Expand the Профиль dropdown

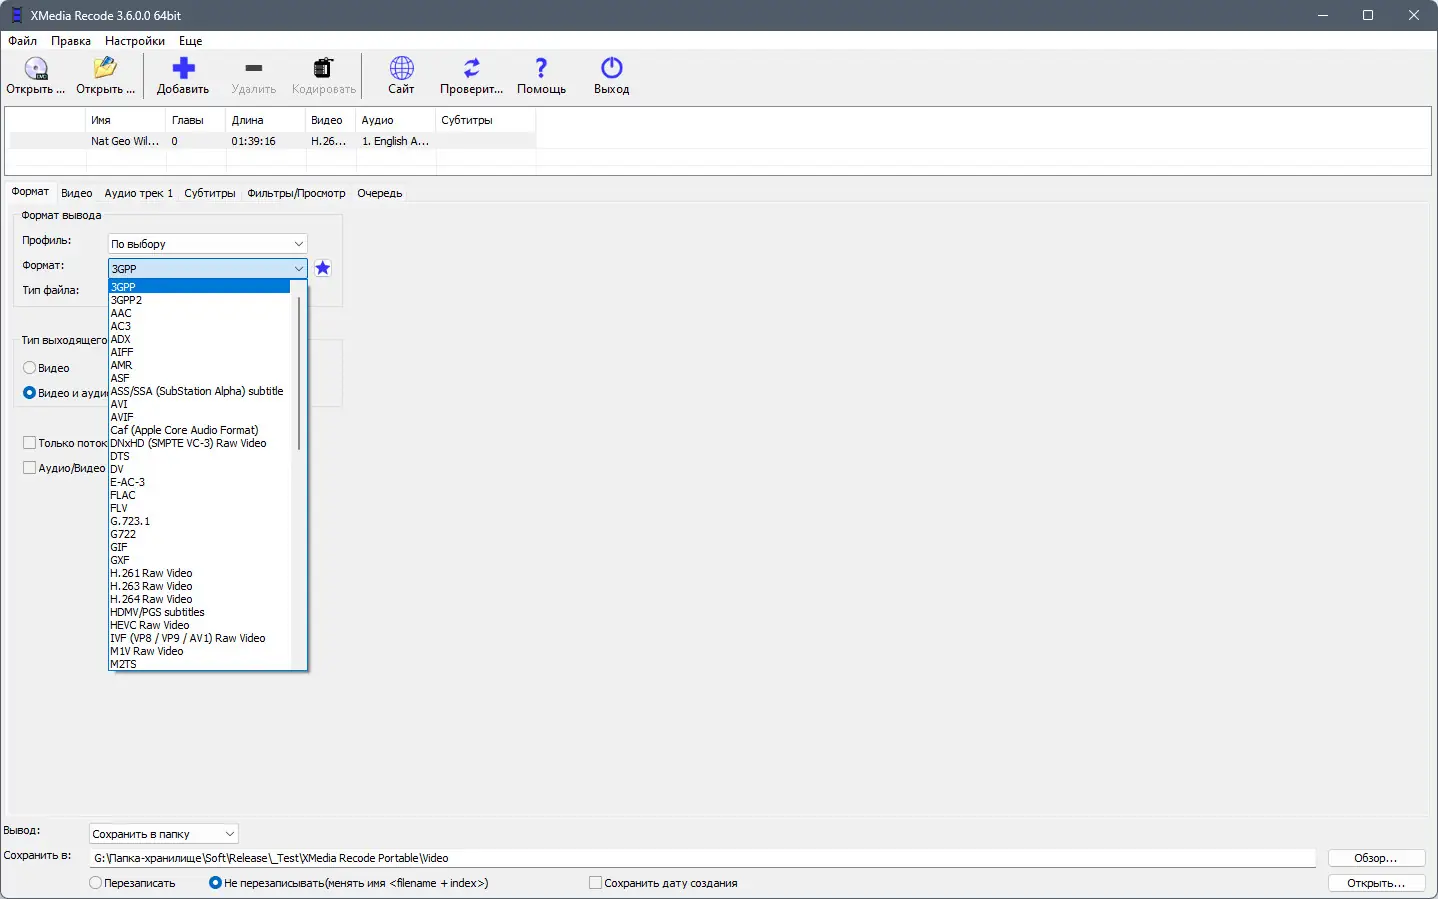tap(207, 244)
